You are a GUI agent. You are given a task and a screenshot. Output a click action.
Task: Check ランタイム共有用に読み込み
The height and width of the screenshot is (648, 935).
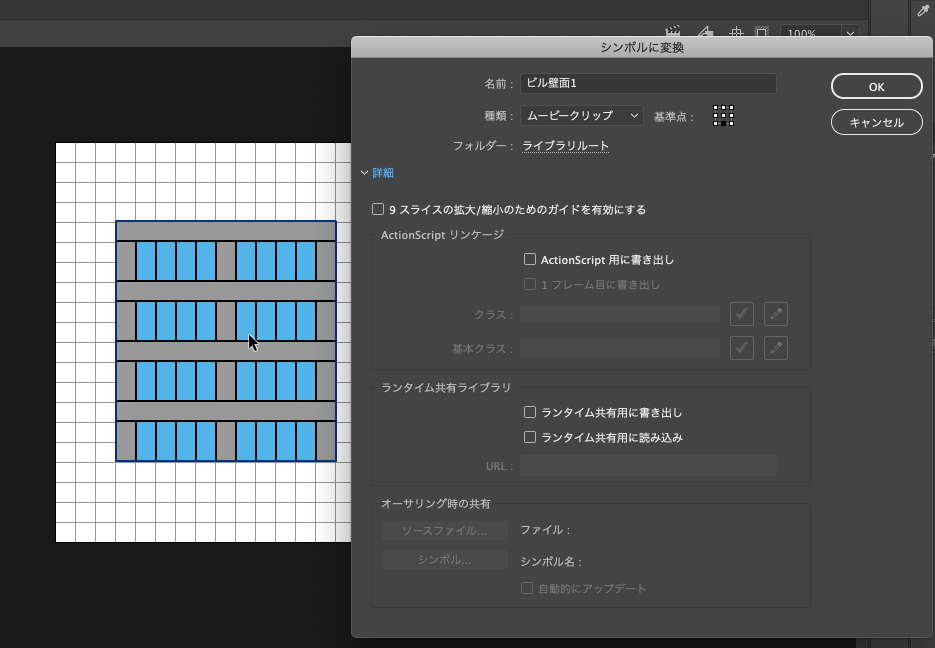click(x=530, y=437)
